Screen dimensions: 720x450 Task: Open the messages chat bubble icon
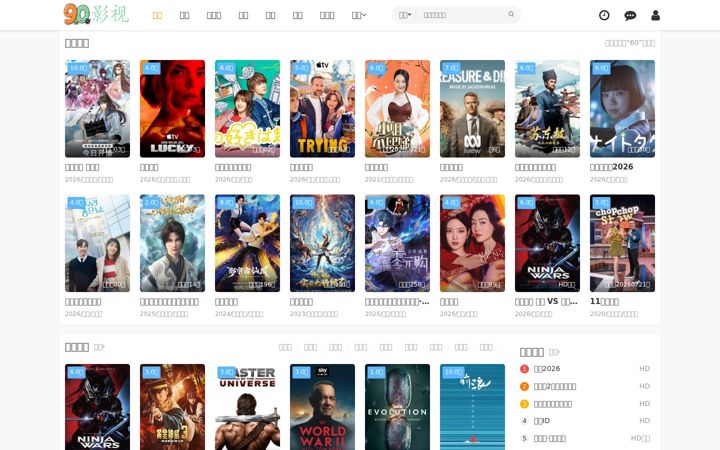pyautogui.click(x=630, y=16)
